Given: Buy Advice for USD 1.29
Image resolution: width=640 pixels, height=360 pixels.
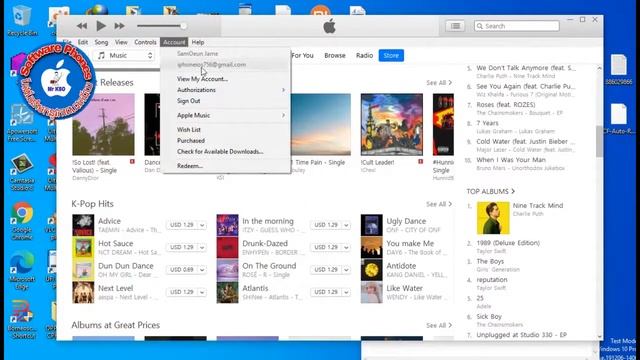Looking at the screenshot, I should point(182,225).
